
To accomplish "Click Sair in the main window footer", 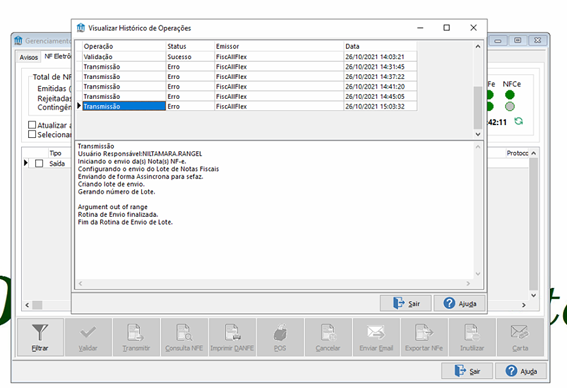I will (x=467, y=371).
